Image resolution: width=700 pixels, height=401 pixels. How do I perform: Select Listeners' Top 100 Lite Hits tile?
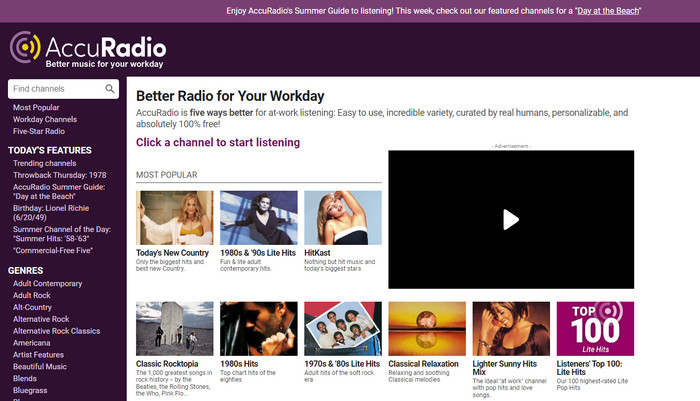coord(594,328)
